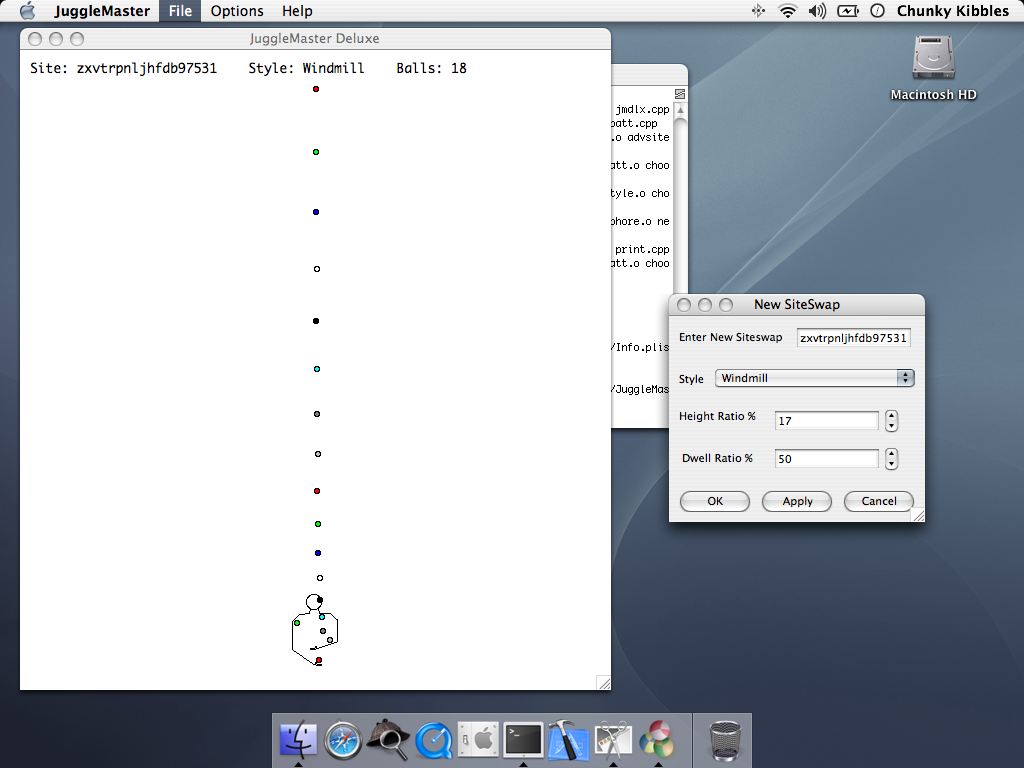Screen dimensions: 1024x768
Task: Cancel the New SiteSwap dialog
Action: 878,501
